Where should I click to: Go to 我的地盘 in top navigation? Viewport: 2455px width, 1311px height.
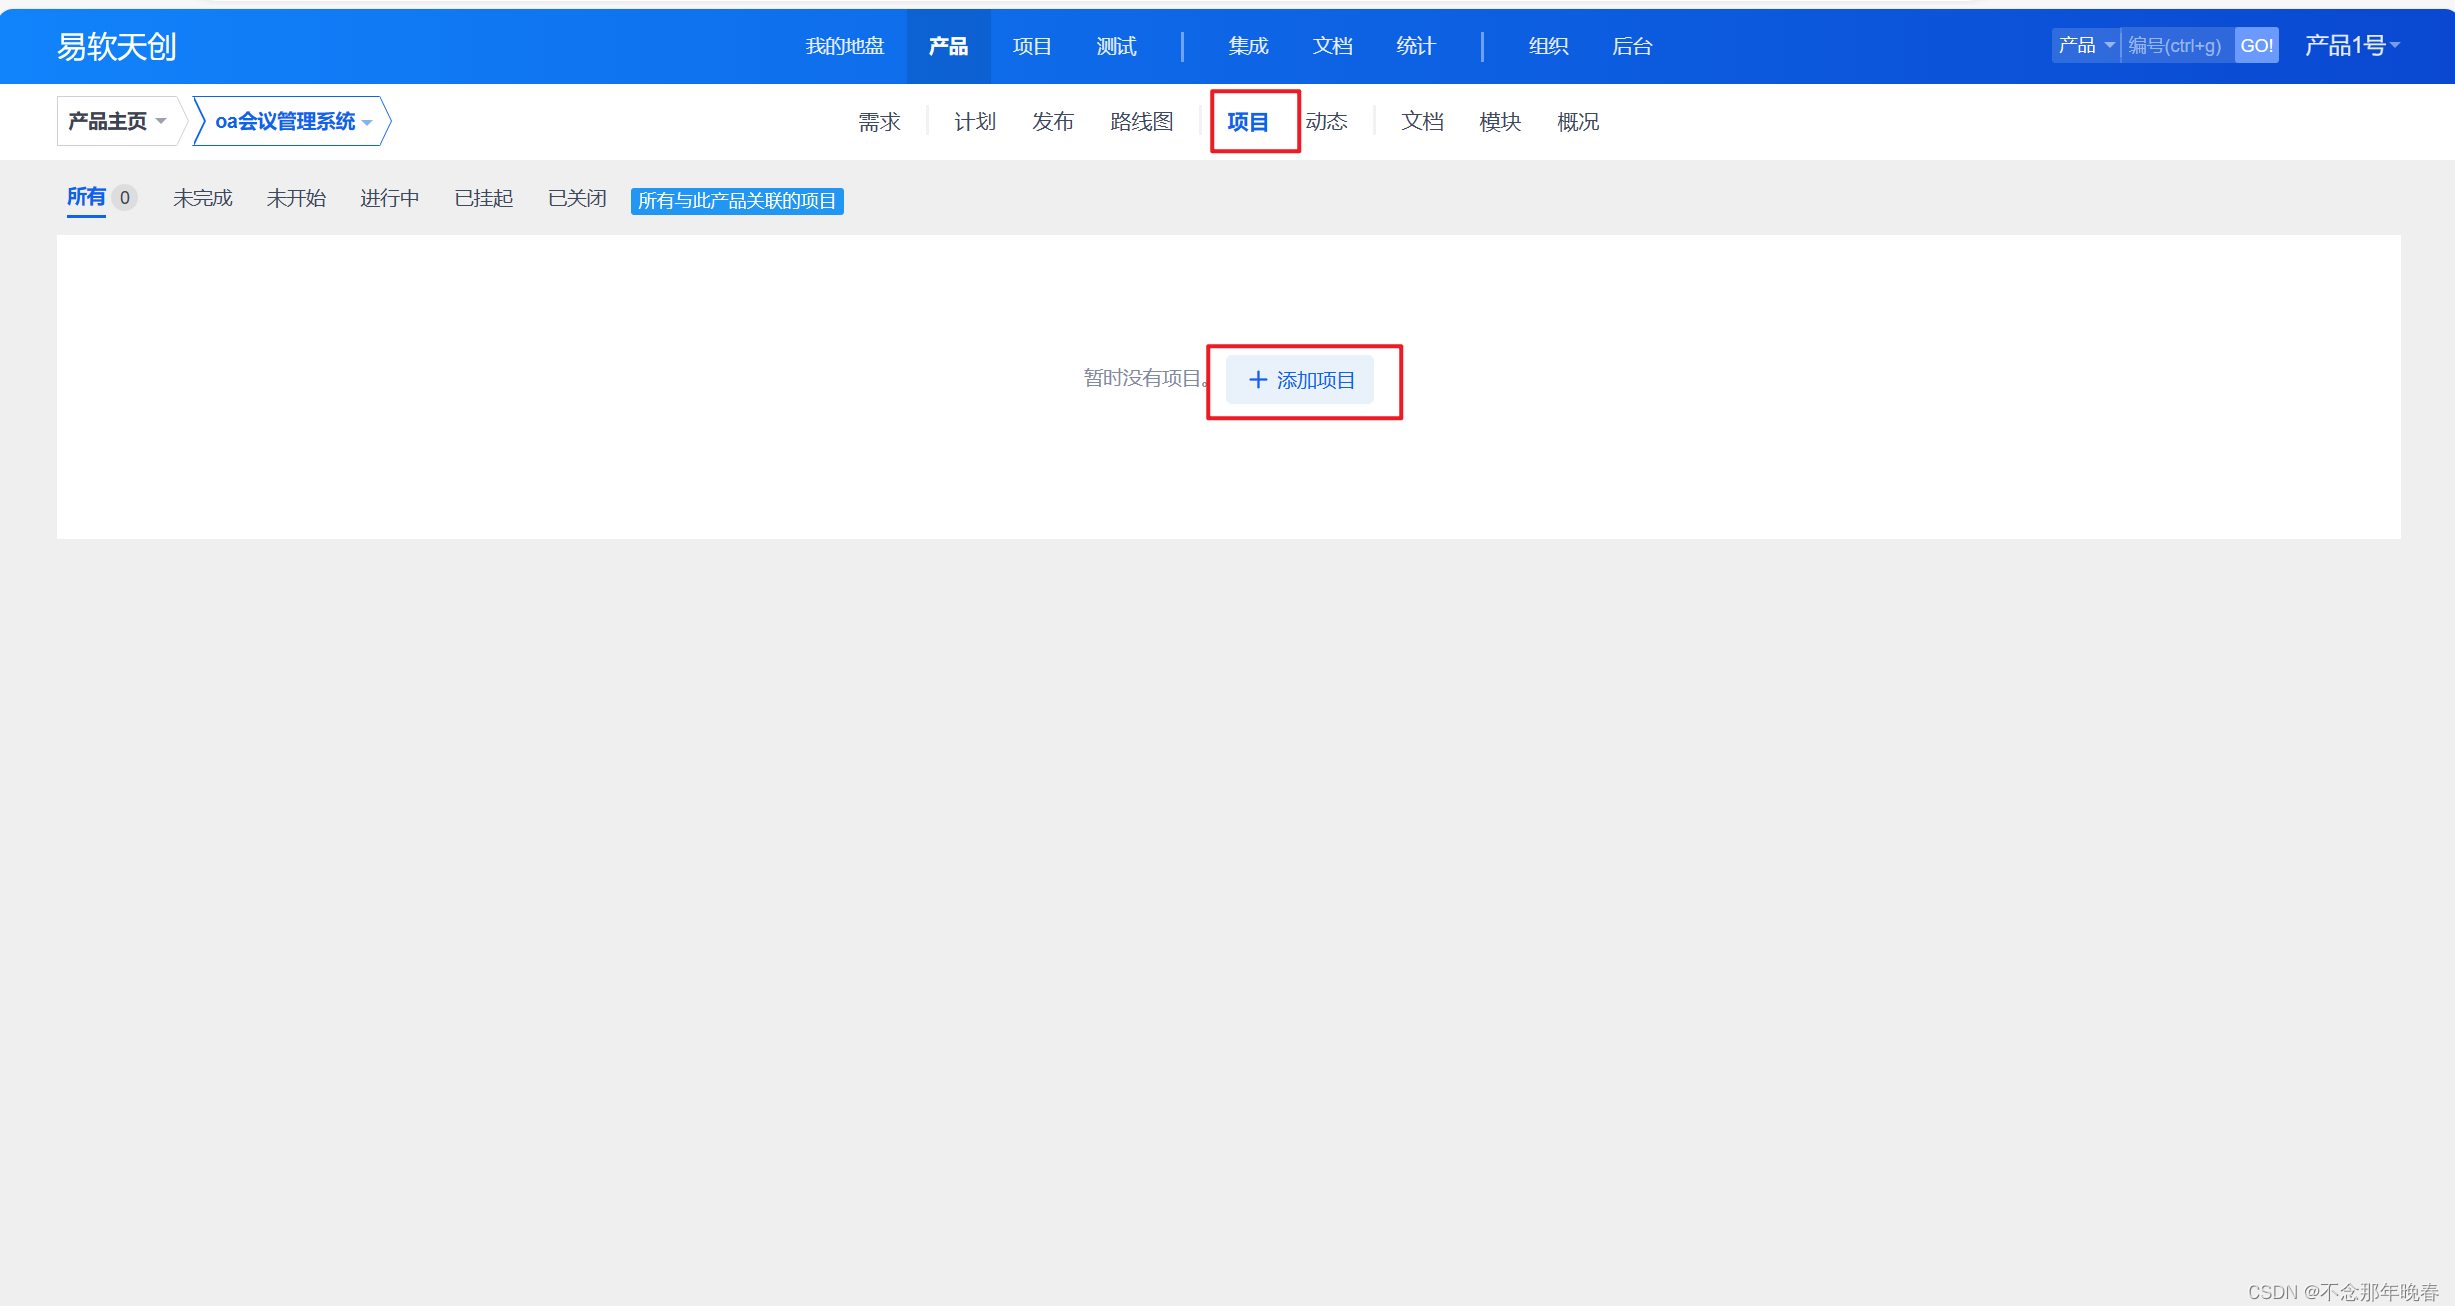(x=845, y=46)
